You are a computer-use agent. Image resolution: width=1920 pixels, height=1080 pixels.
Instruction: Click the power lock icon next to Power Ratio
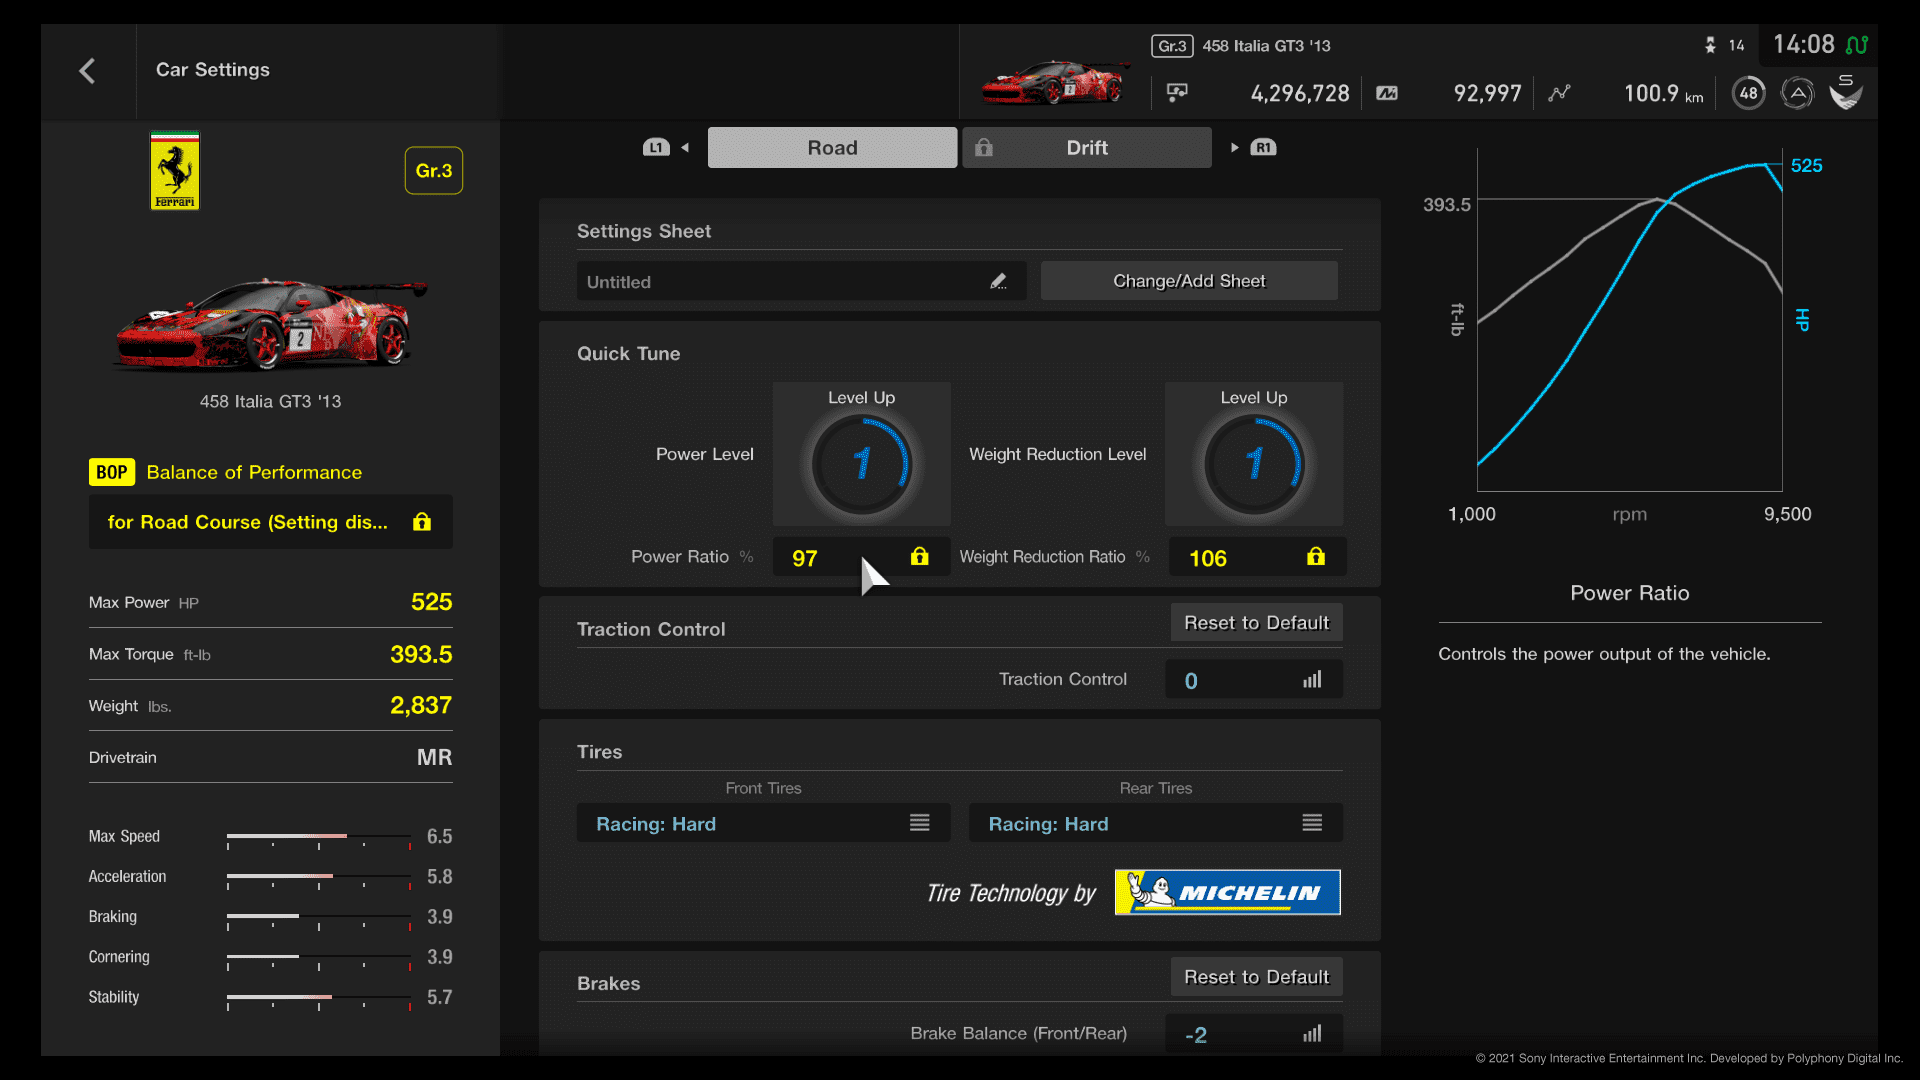pos(919,556)
